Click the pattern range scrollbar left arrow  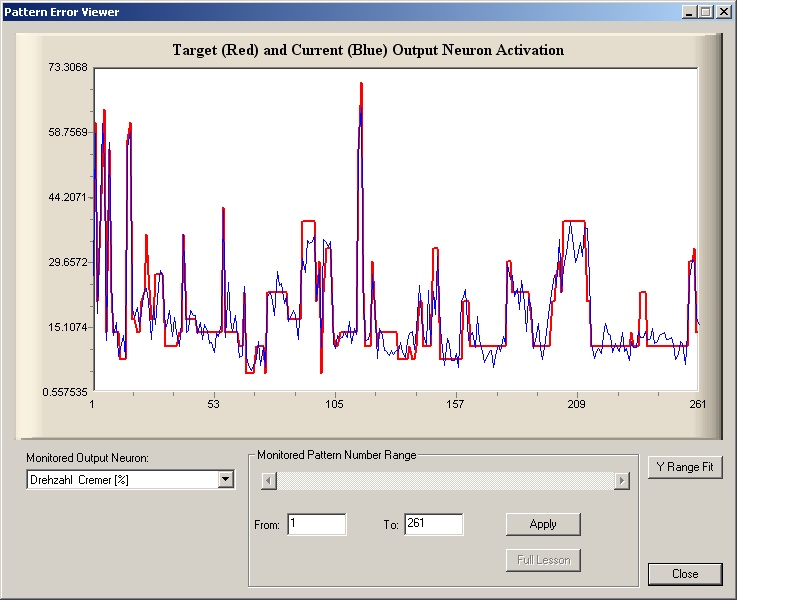(x=268, y=481)
